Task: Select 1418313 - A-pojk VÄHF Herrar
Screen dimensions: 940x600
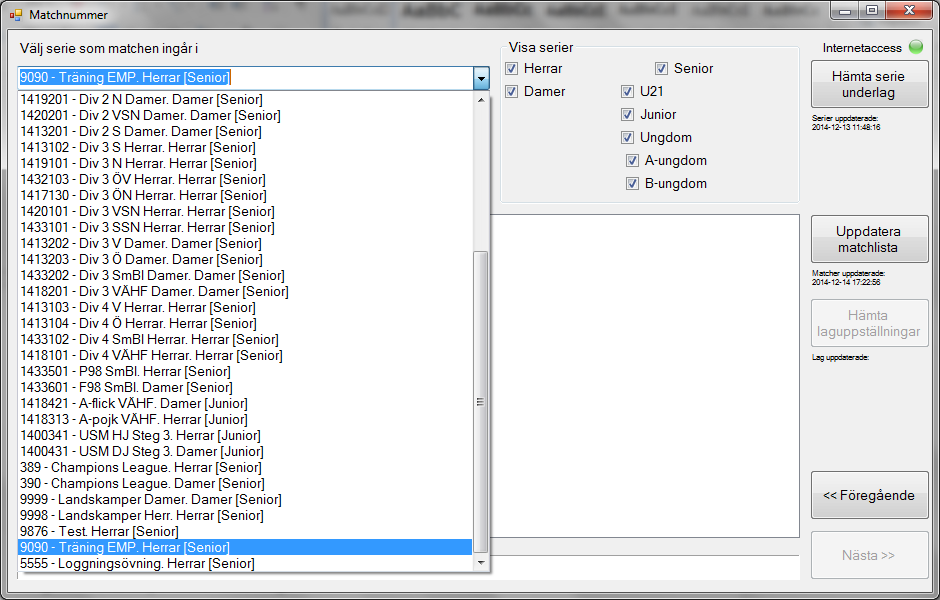Action: tap(245, 420)
